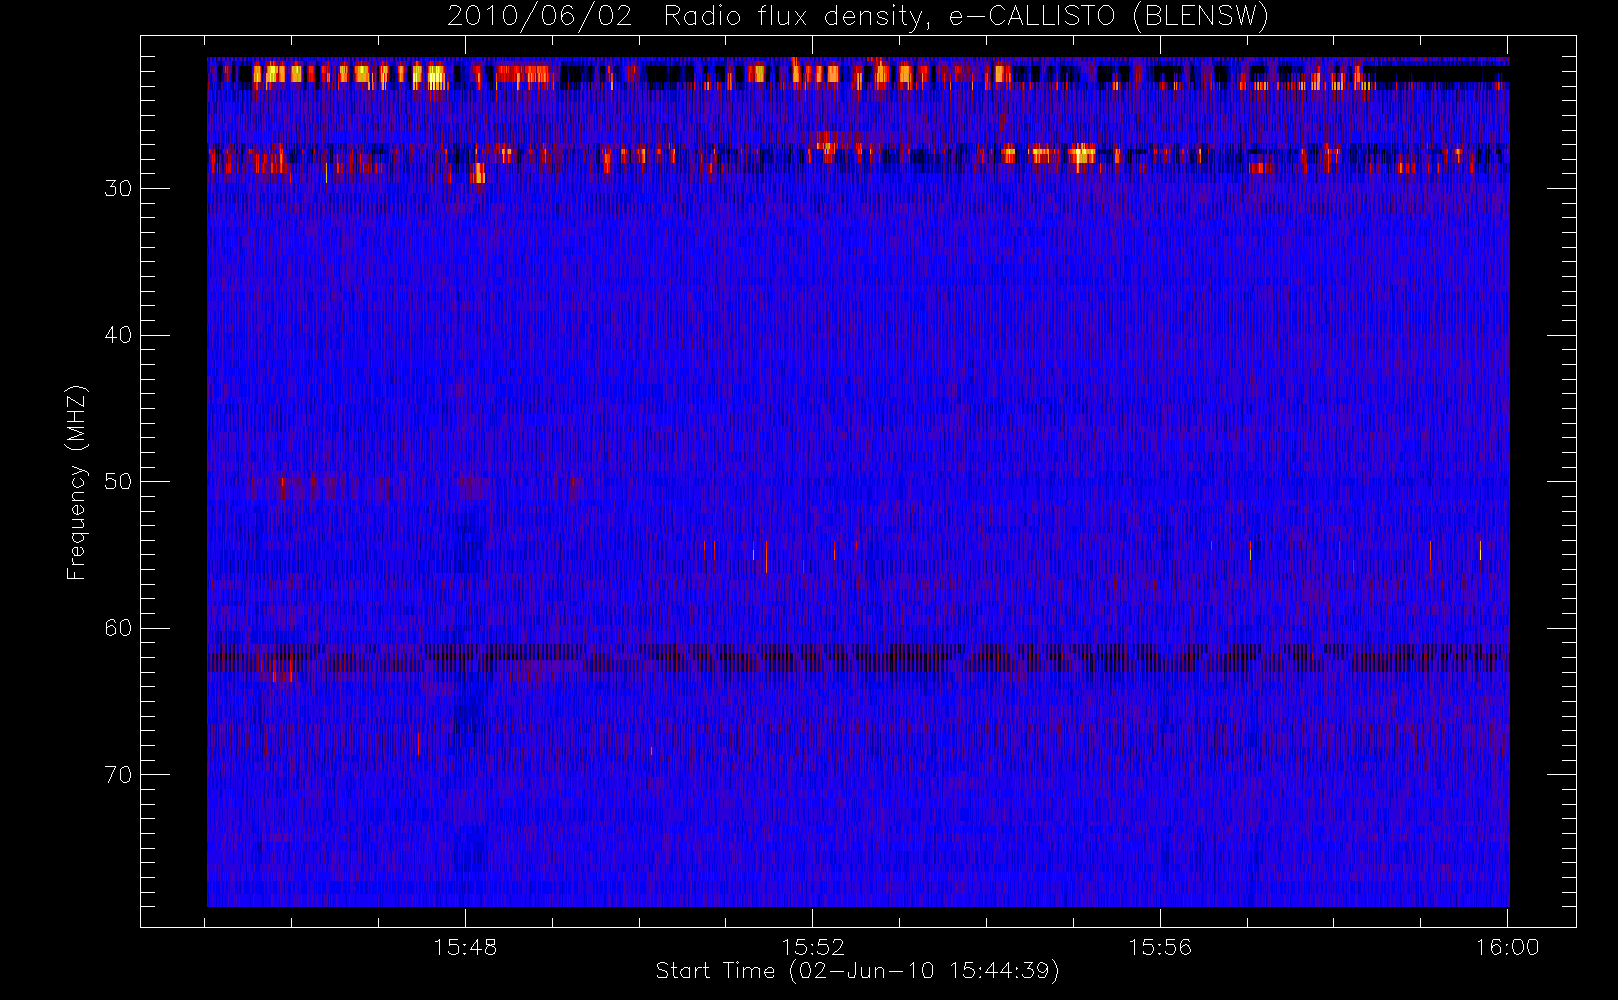Screen dimensions: 1618x1000
Task: Click the 60 frequency tick label
Action: [x=118, y=628]
